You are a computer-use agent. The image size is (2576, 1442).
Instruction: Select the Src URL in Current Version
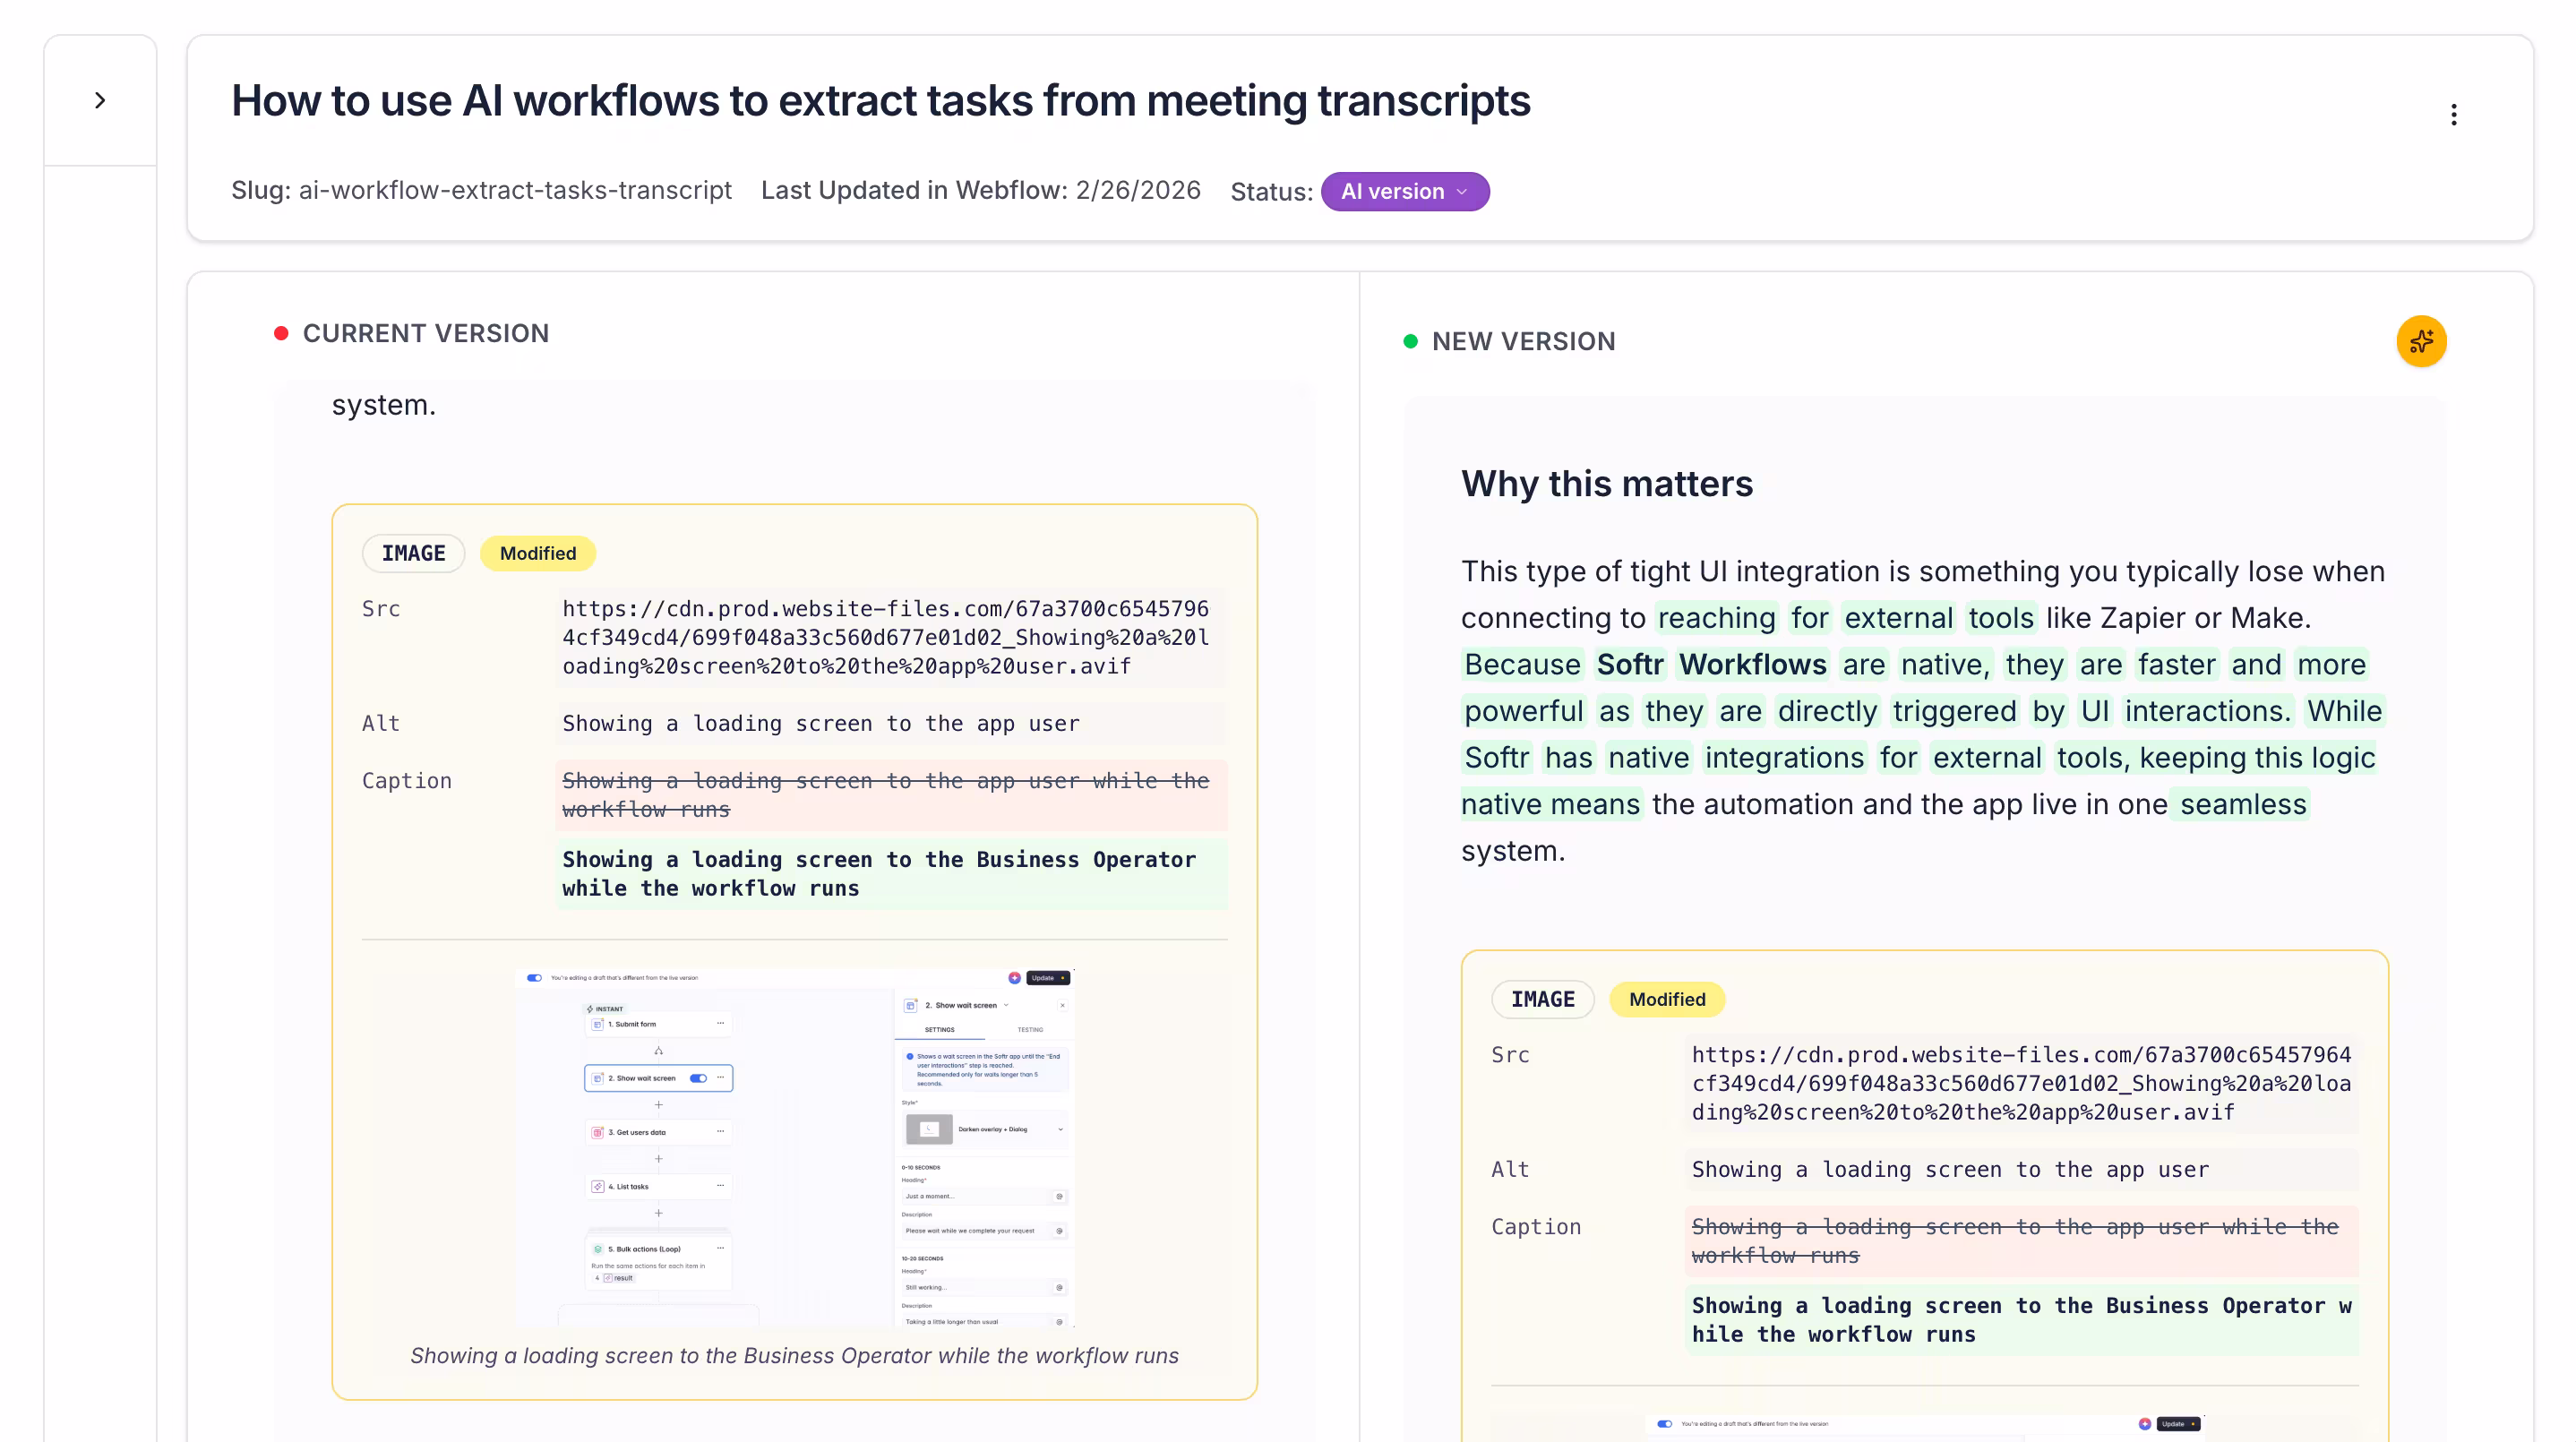tap(886, 637)
